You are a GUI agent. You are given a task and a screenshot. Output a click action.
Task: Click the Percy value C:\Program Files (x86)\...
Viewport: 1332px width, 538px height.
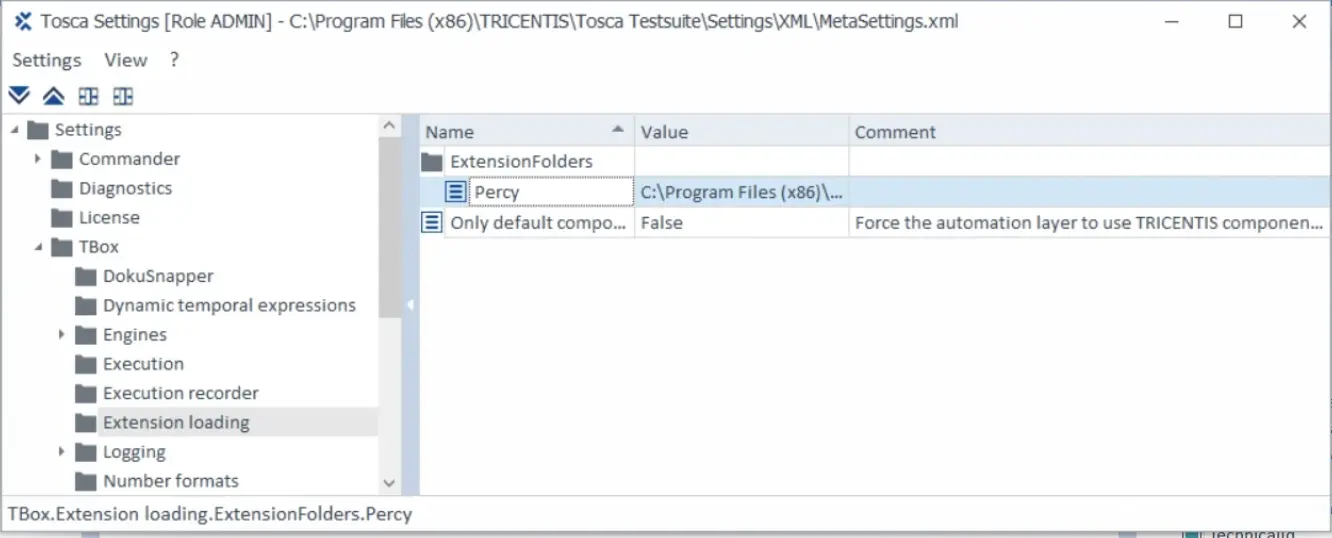[x=742, y=192]
